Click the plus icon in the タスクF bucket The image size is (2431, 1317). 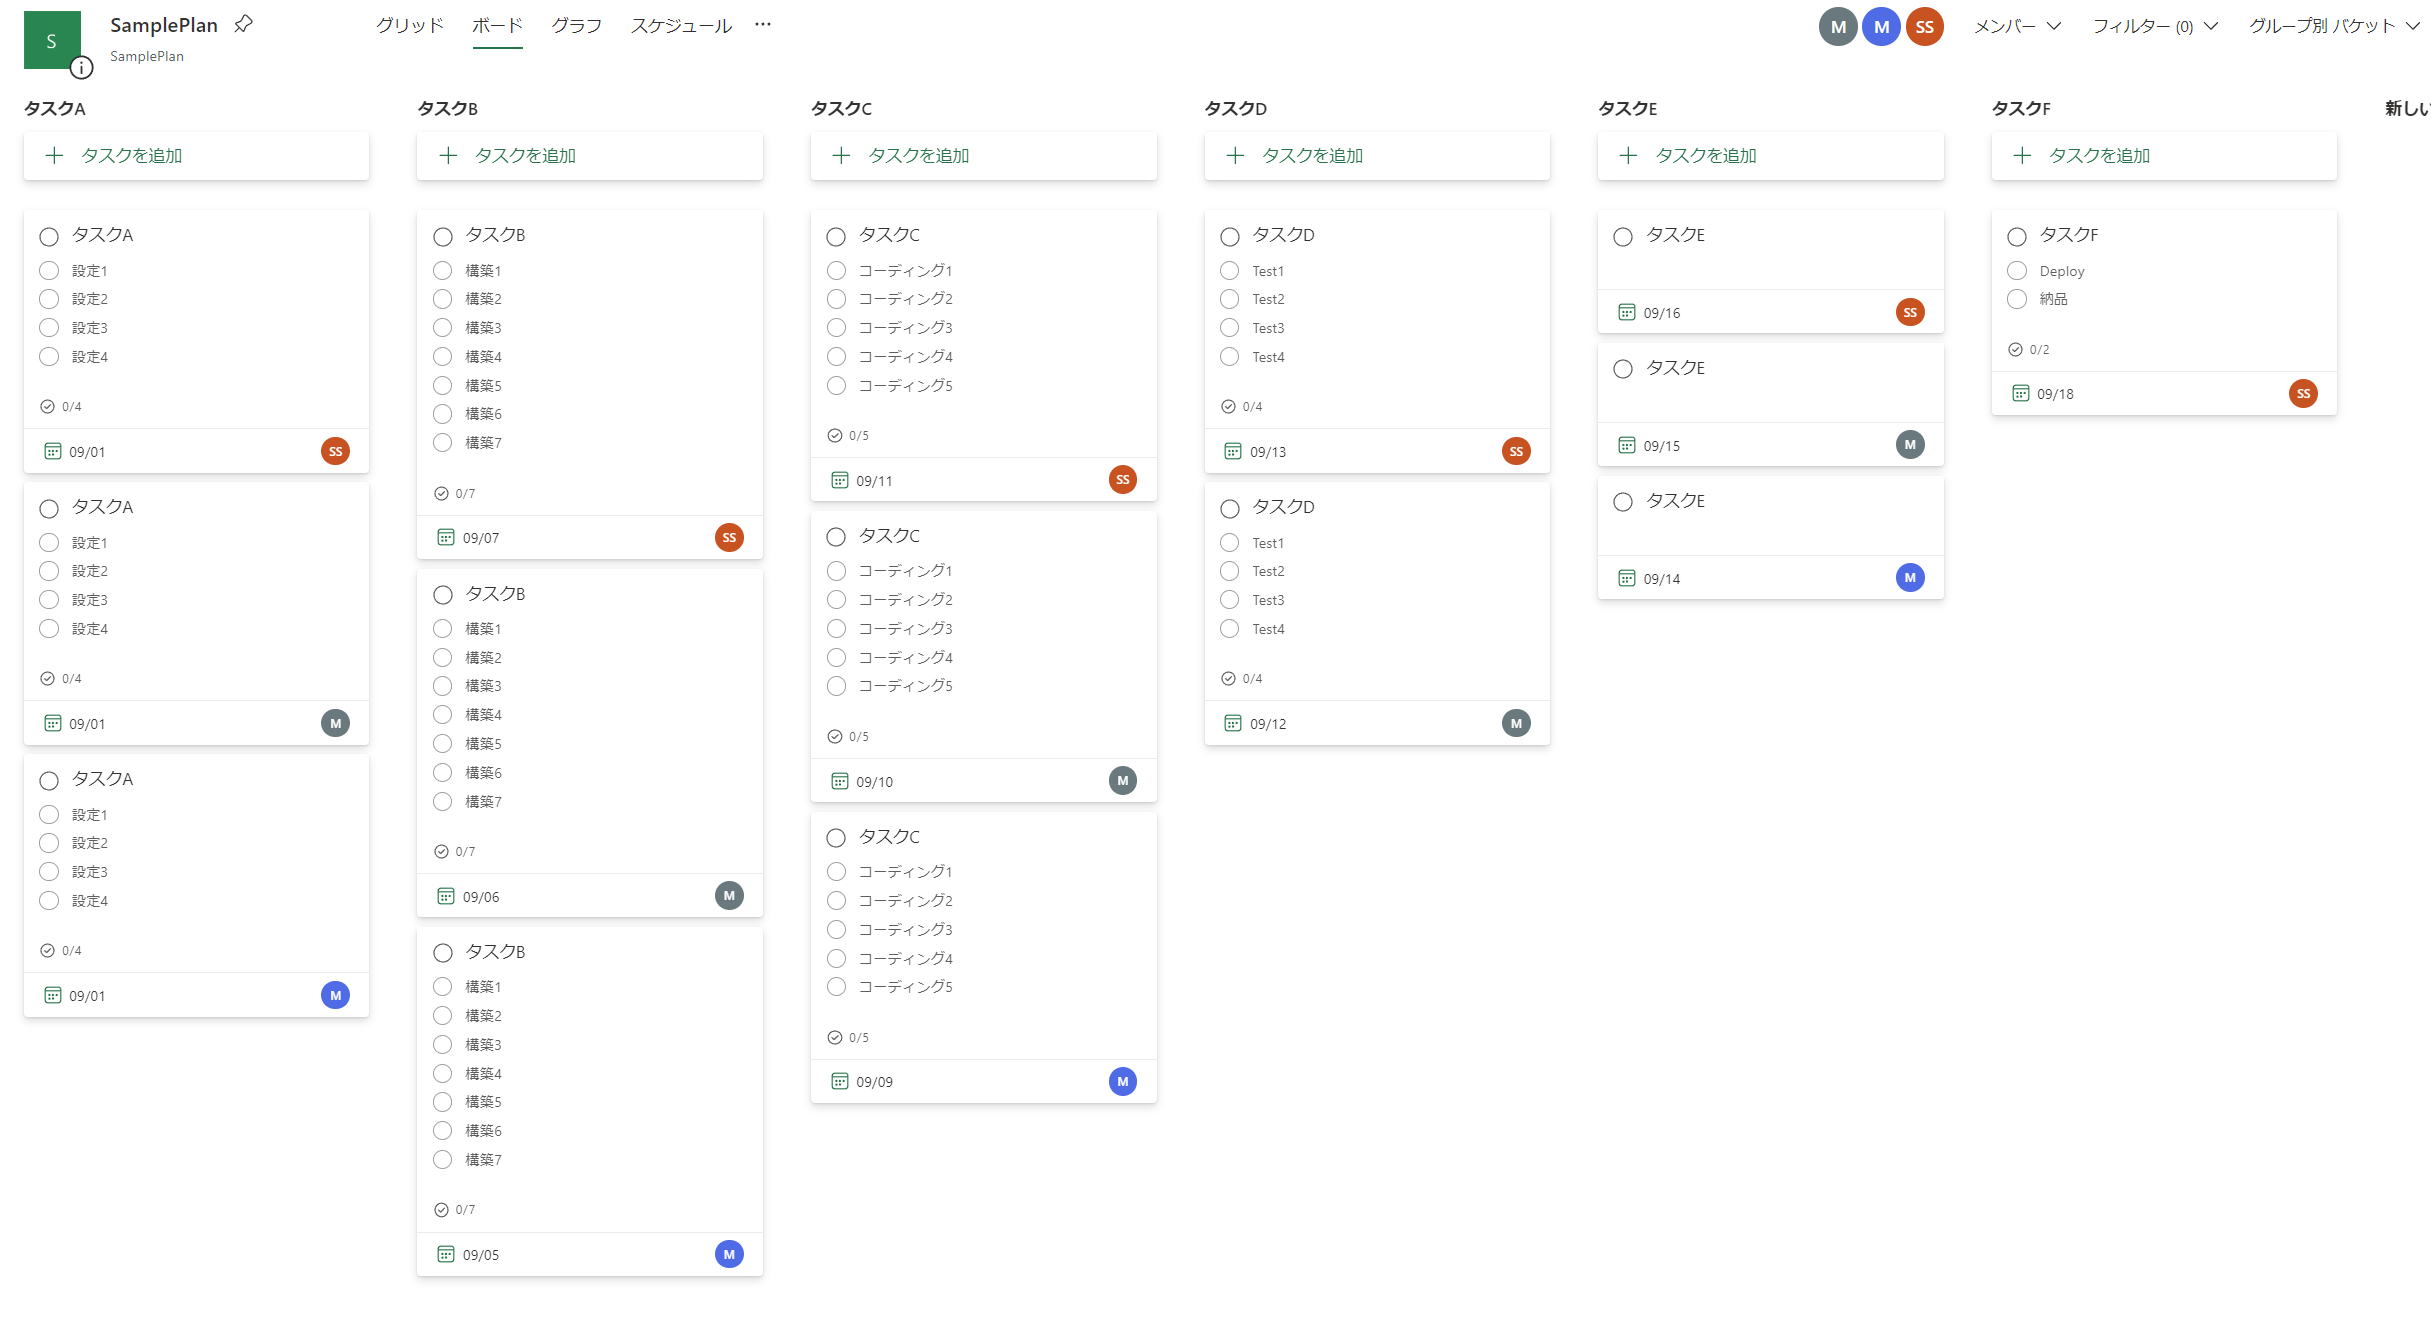pyautogui.click(x=2022, y=155)
